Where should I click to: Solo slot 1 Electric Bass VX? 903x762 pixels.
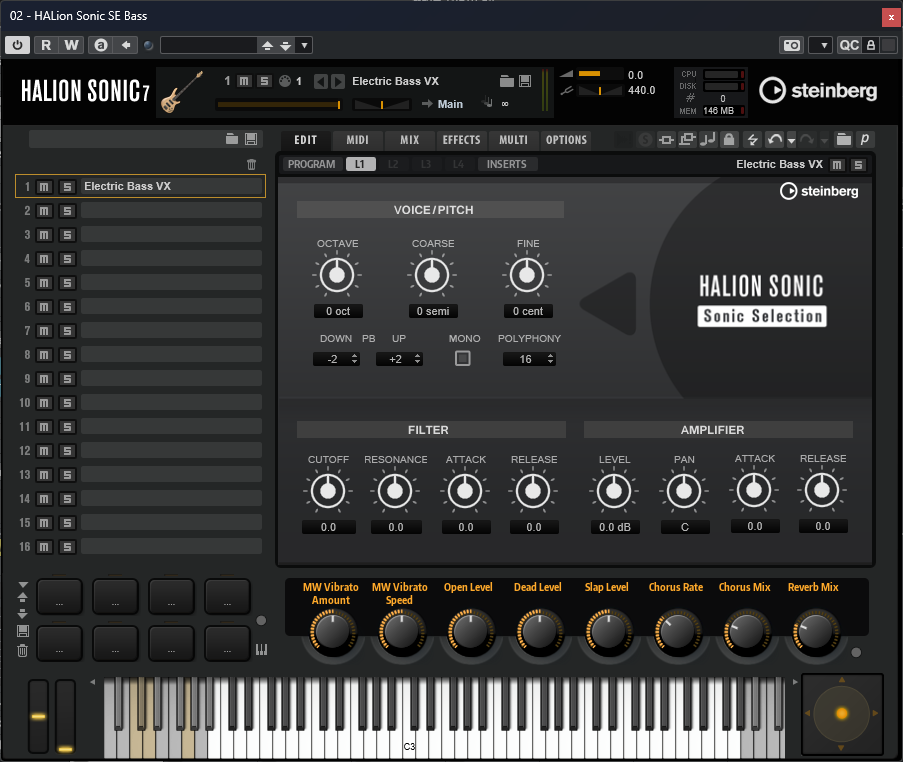click(67, 187)
